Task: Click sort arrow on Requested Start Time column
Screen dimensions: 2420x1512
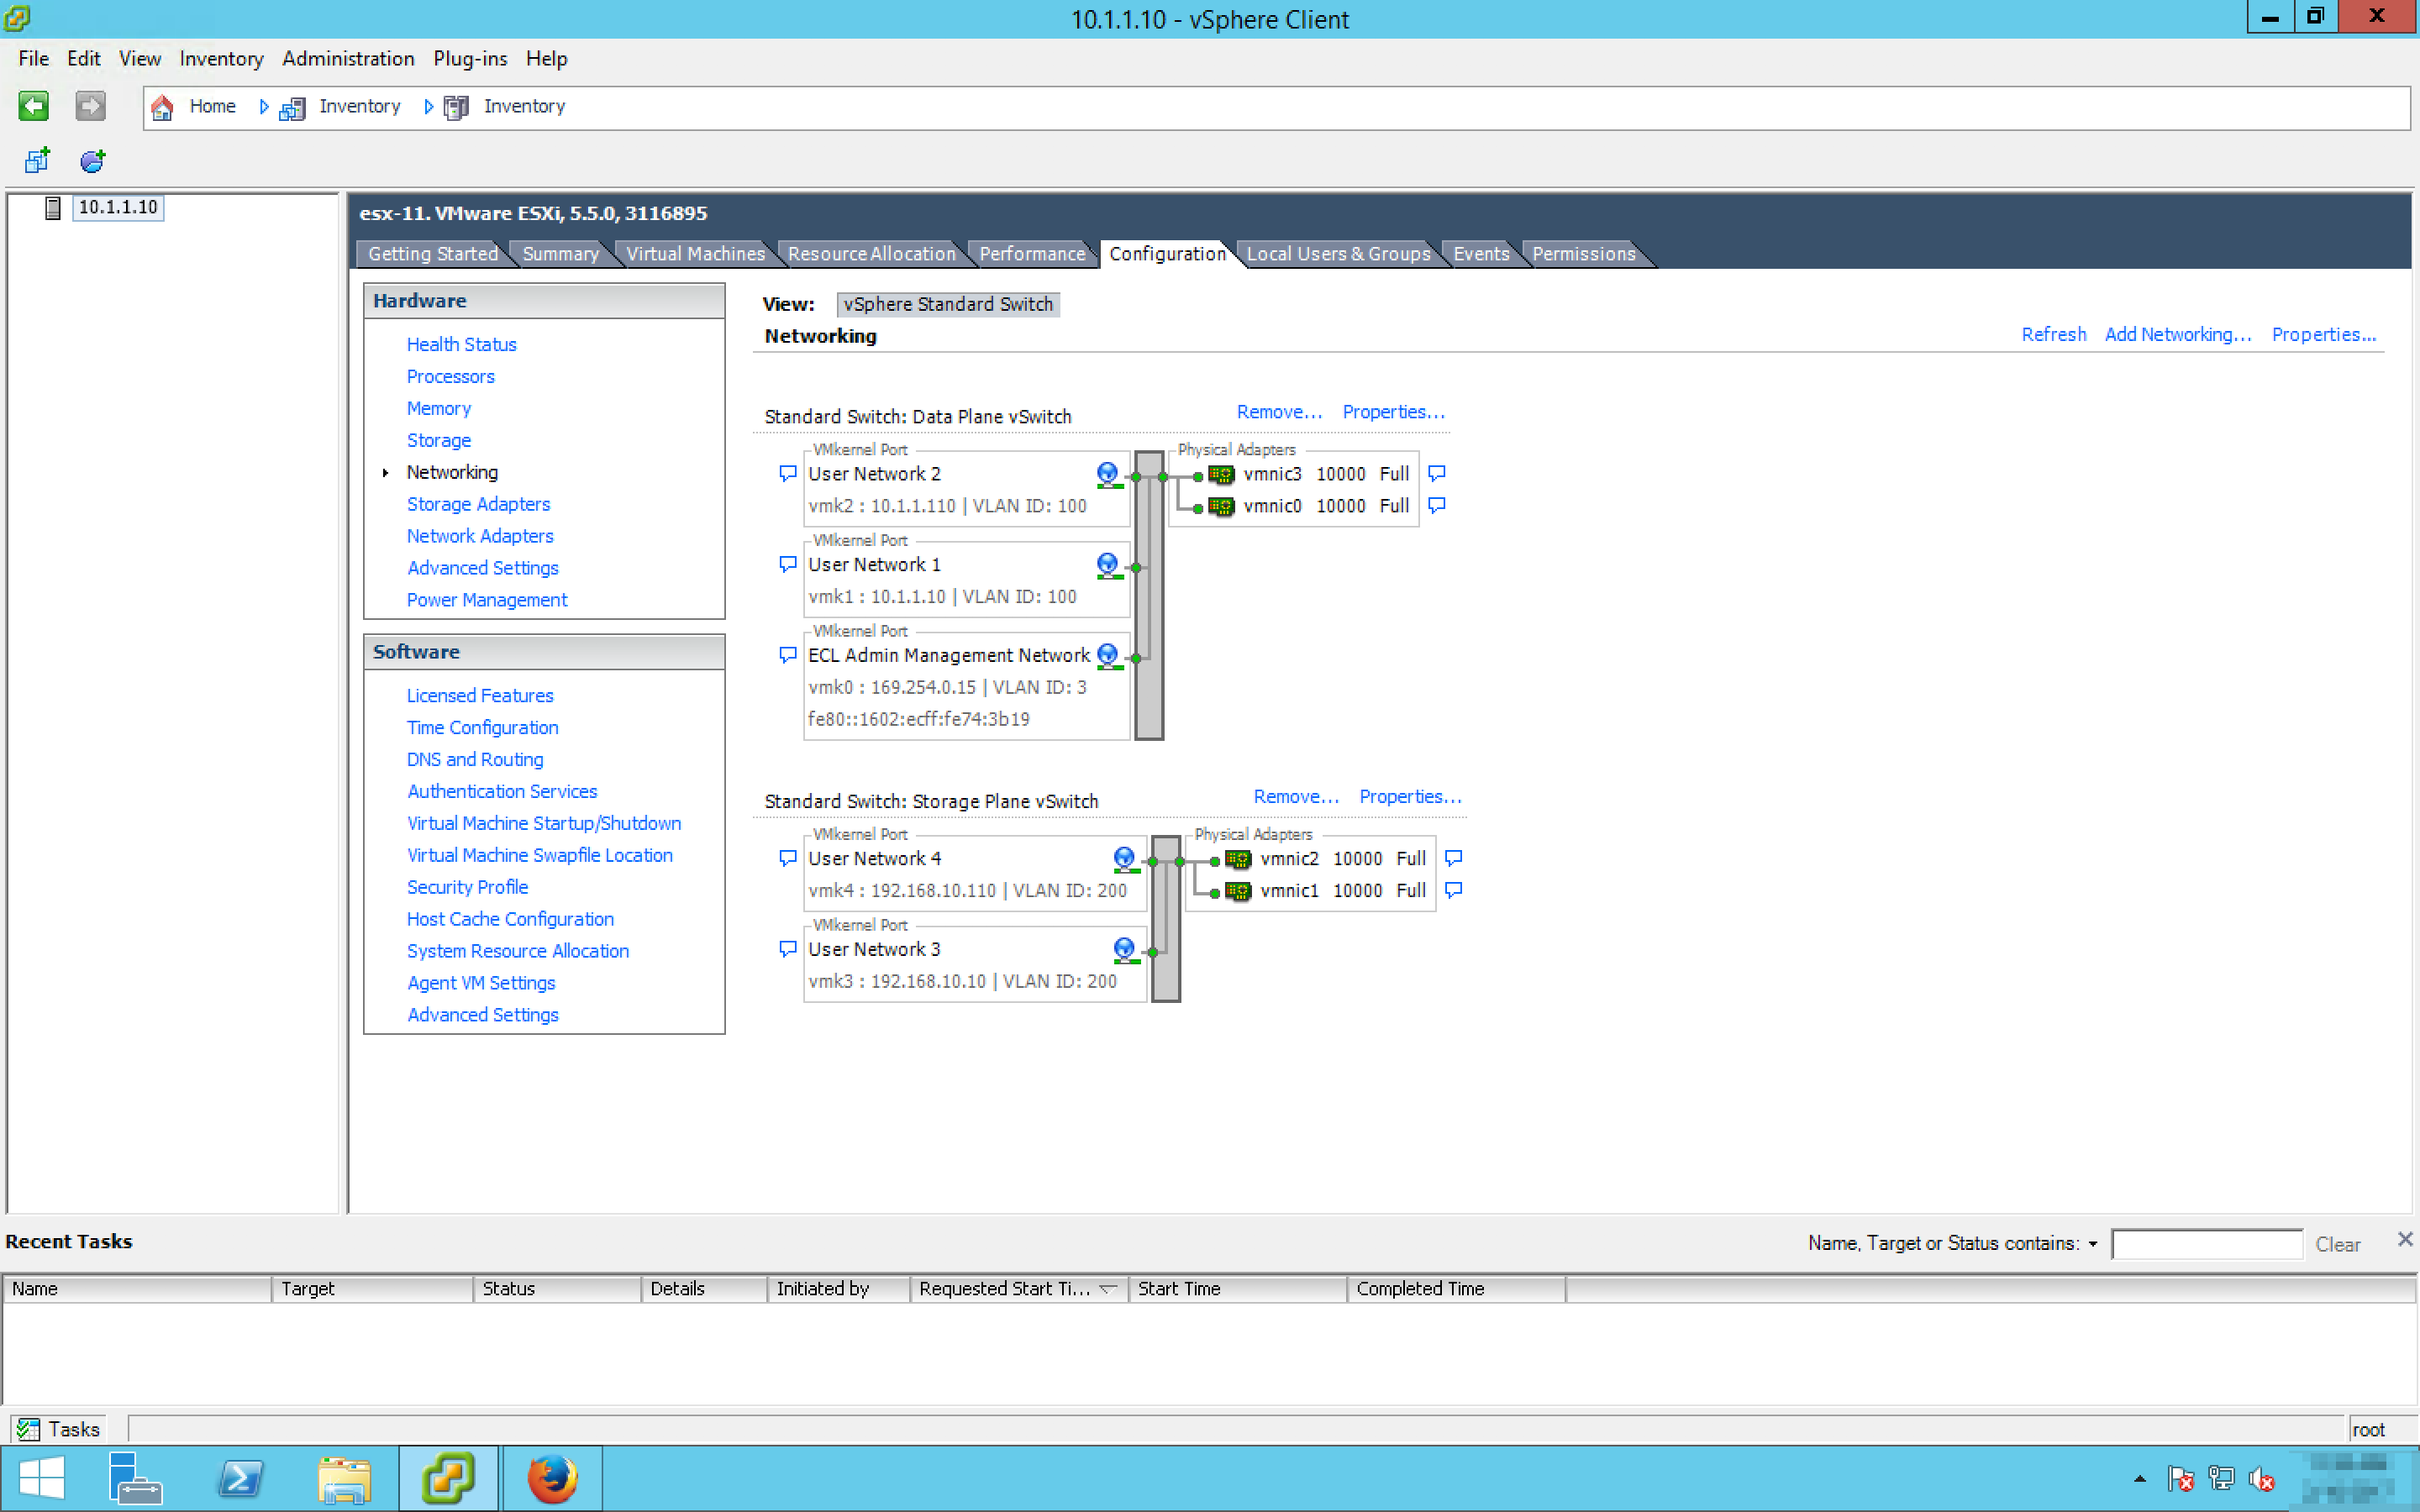Action: (x=1107, y=1289)
